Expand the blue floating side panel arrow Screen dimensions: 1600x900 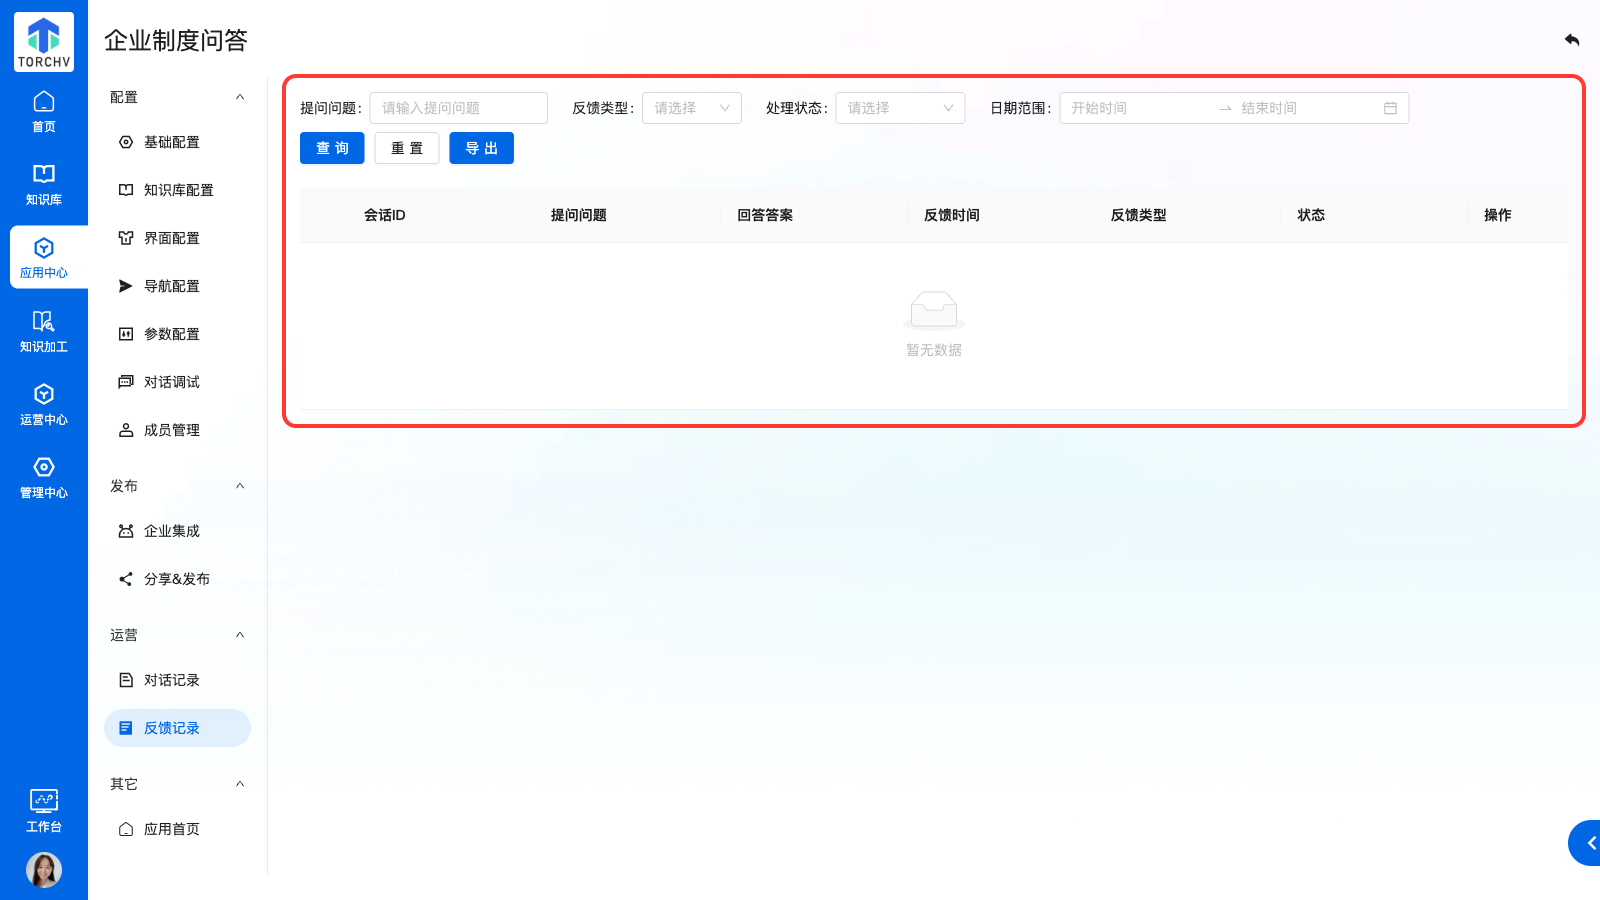pos(1588,843)
